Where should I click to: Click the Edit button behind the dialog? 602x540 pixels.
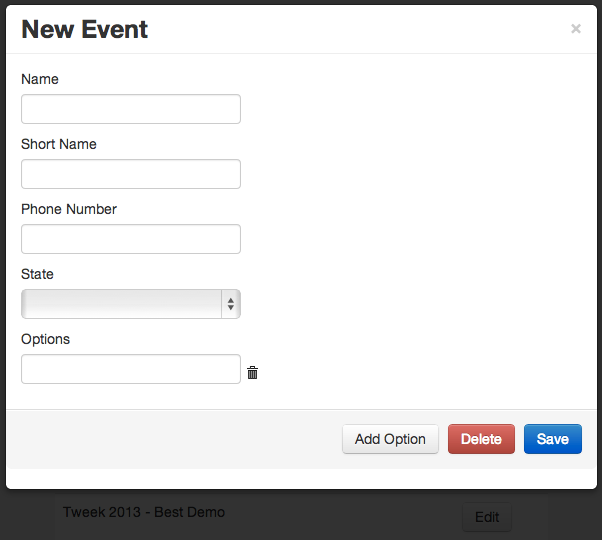click(487, 517)
